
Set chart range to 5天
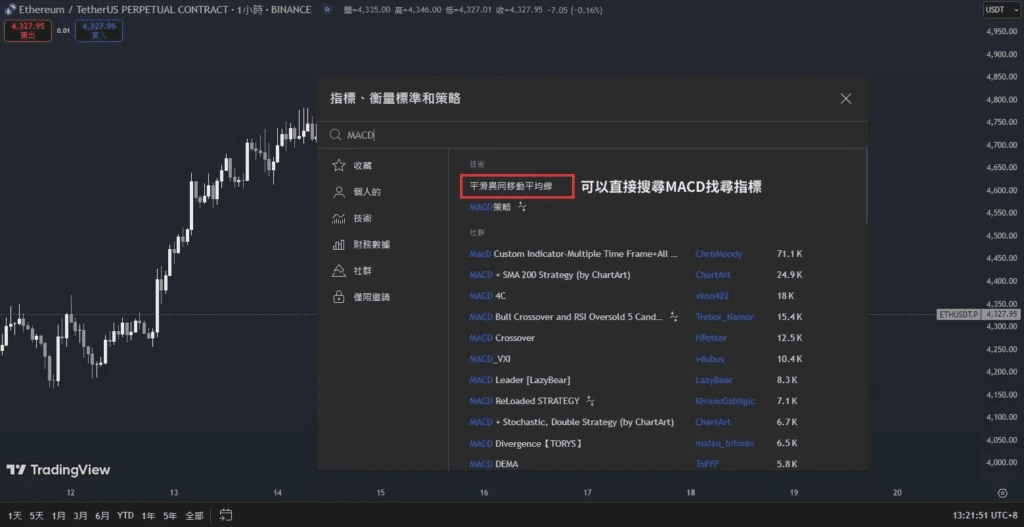pyautogui.click(x=37, y=516)
